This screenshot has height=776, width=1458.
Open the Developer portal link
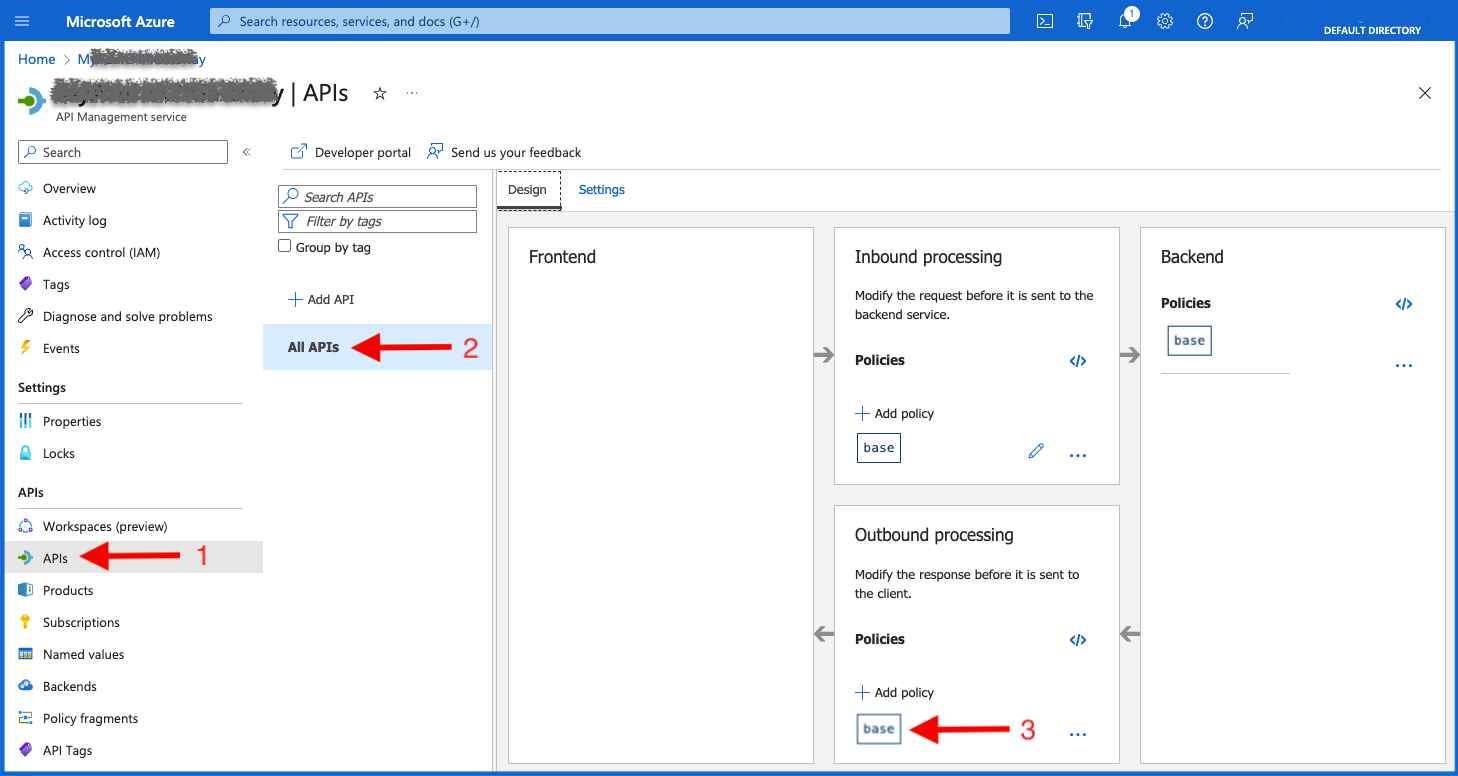[x=350, y=152]
